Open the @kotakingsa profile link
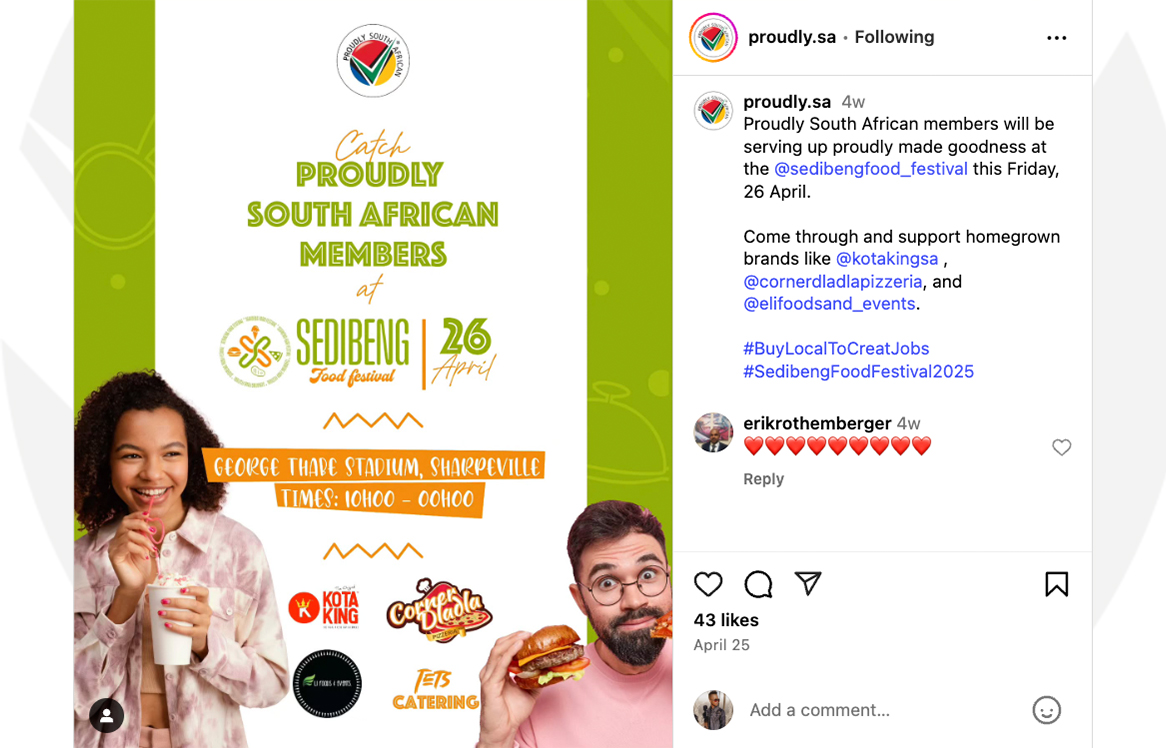This screenshot has height=748, width=1166. [887, 259]
